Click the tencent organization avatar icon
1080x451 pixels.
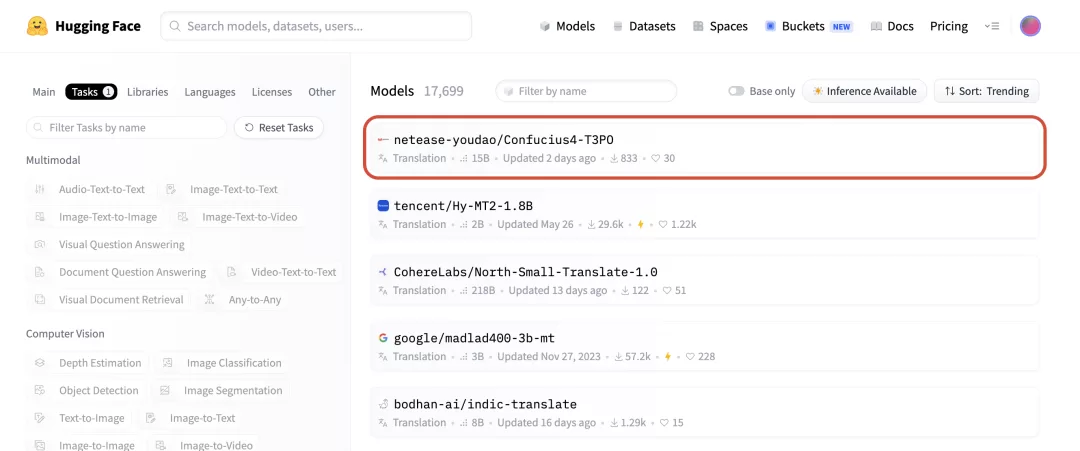[x=384, y=205]
